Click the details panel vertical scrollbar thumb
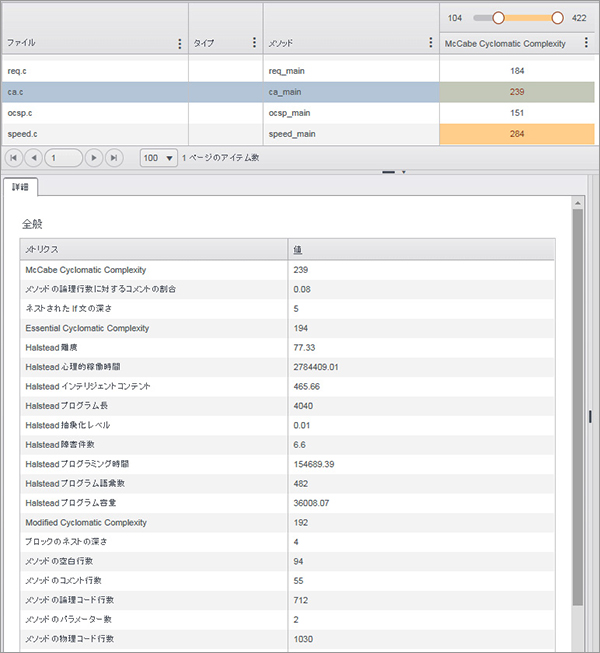 (x=578, y=407)
